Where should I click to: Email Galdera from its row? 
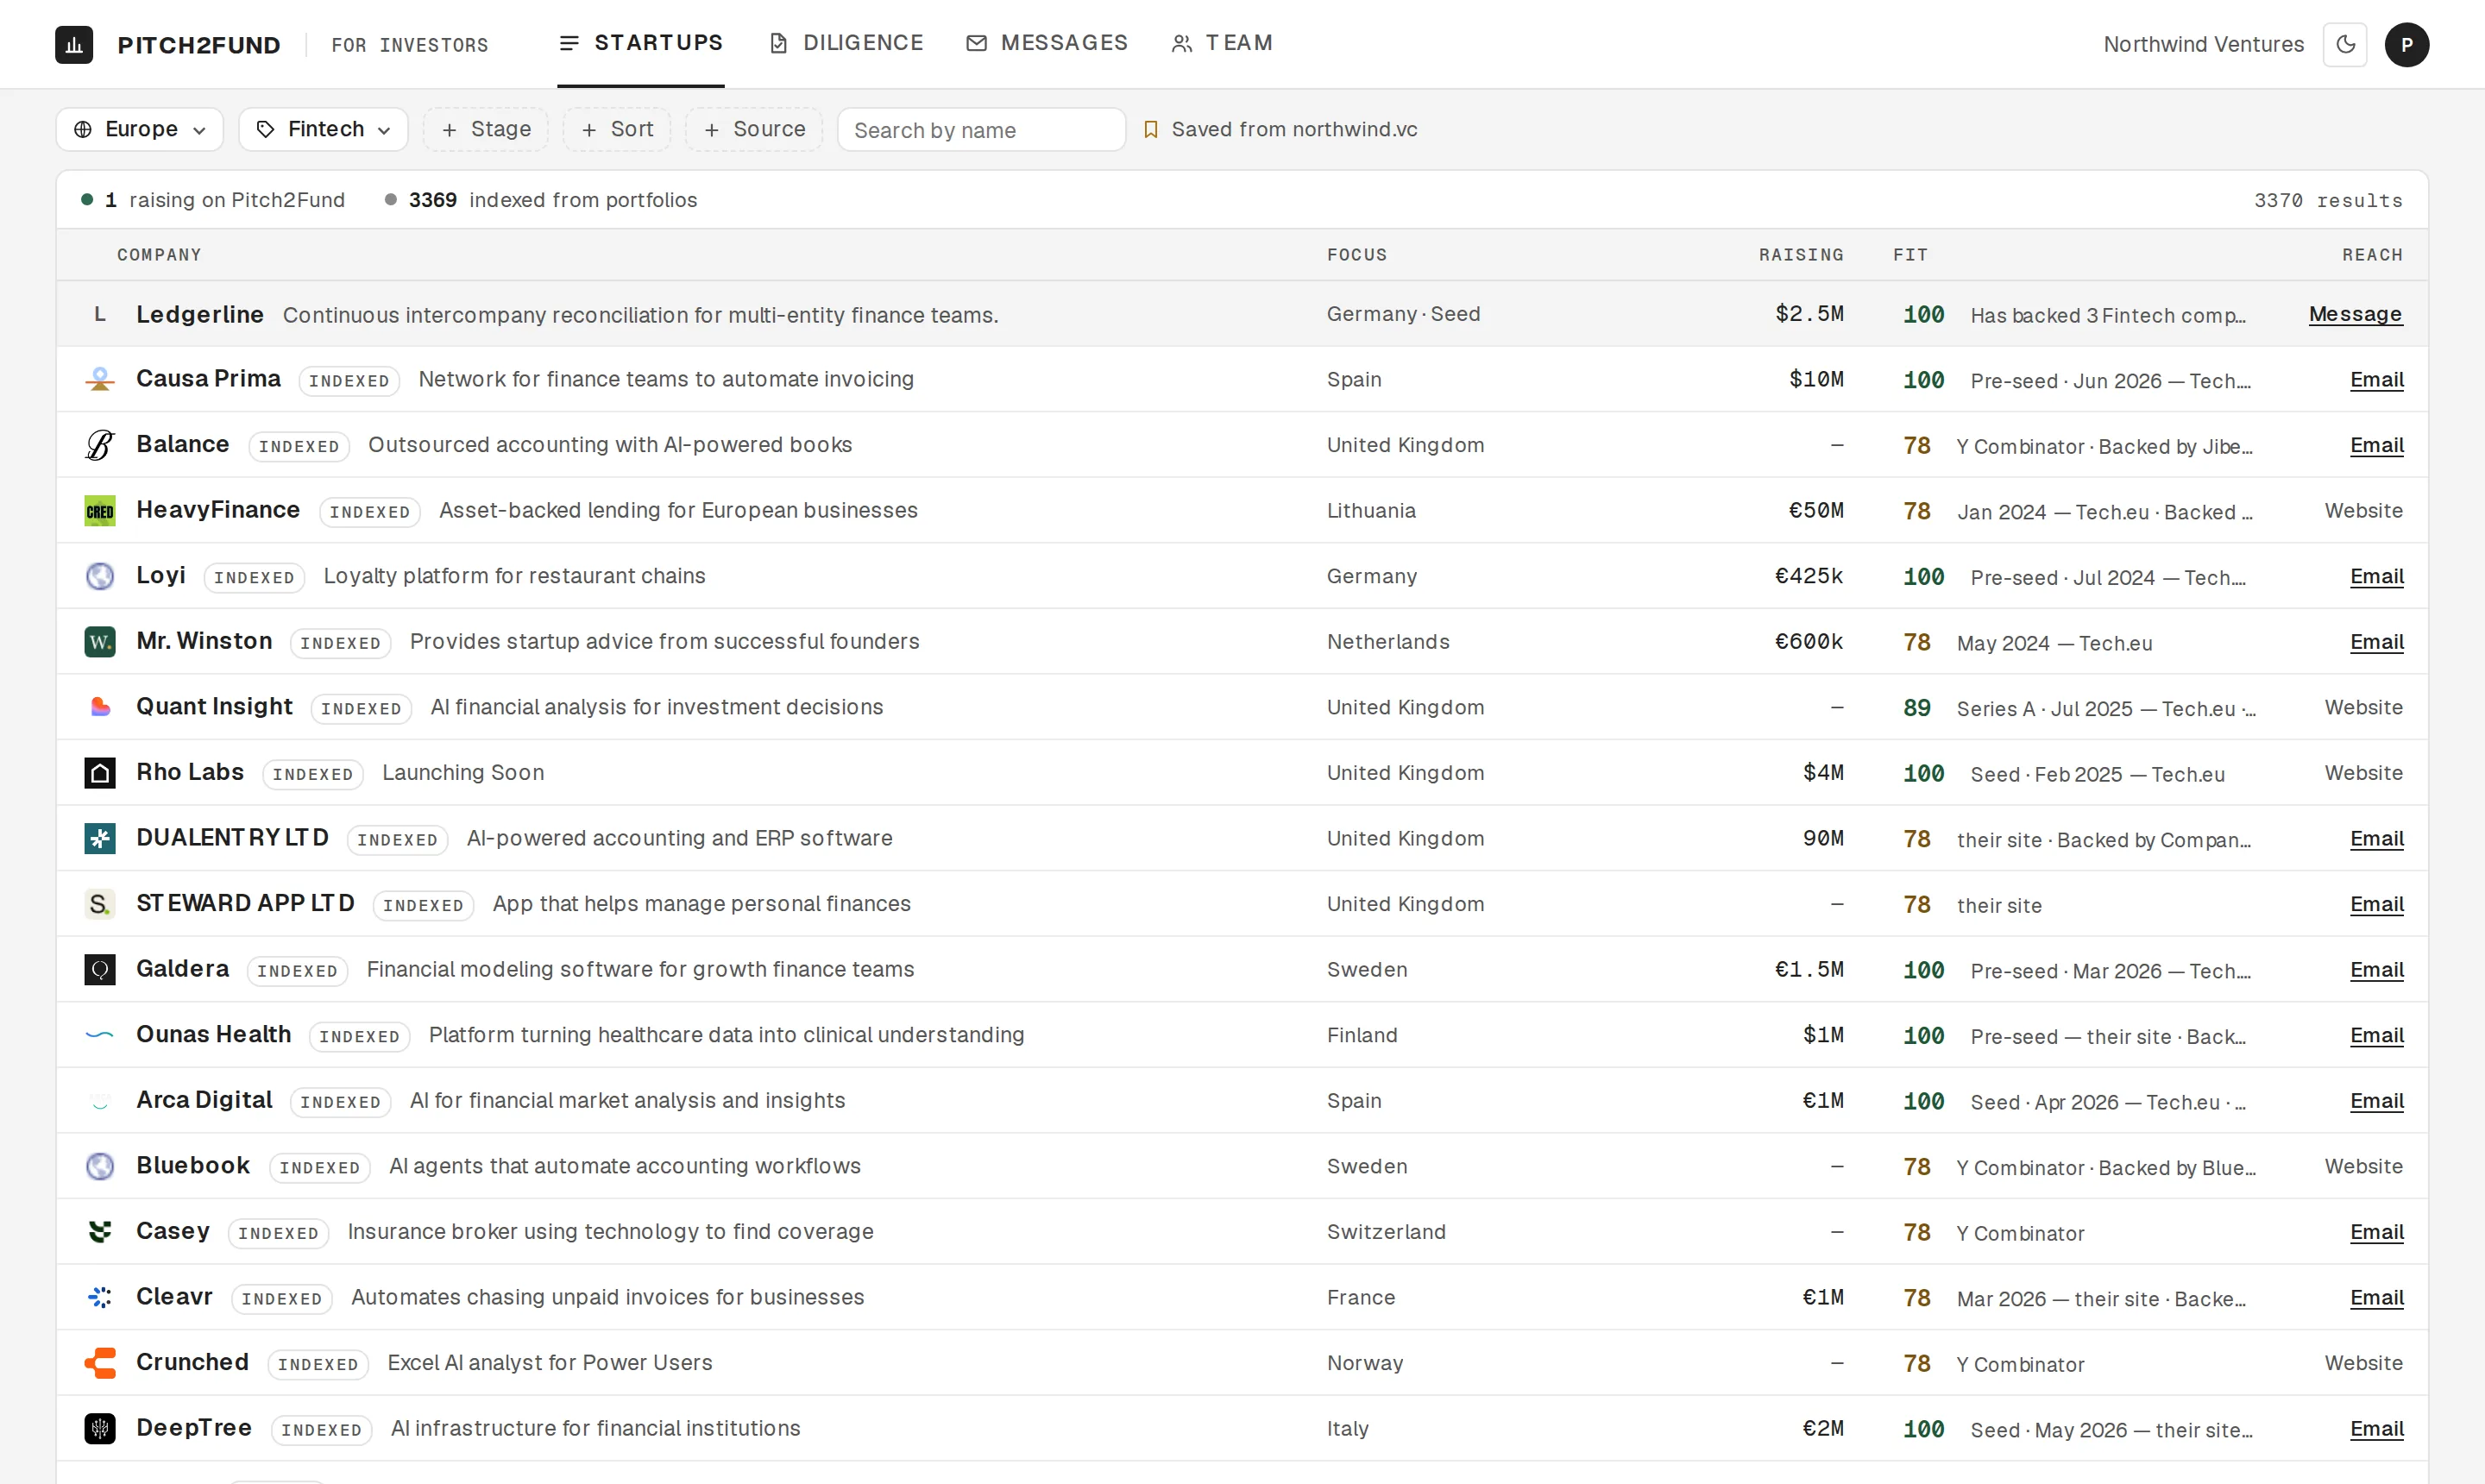point(2376,970)
